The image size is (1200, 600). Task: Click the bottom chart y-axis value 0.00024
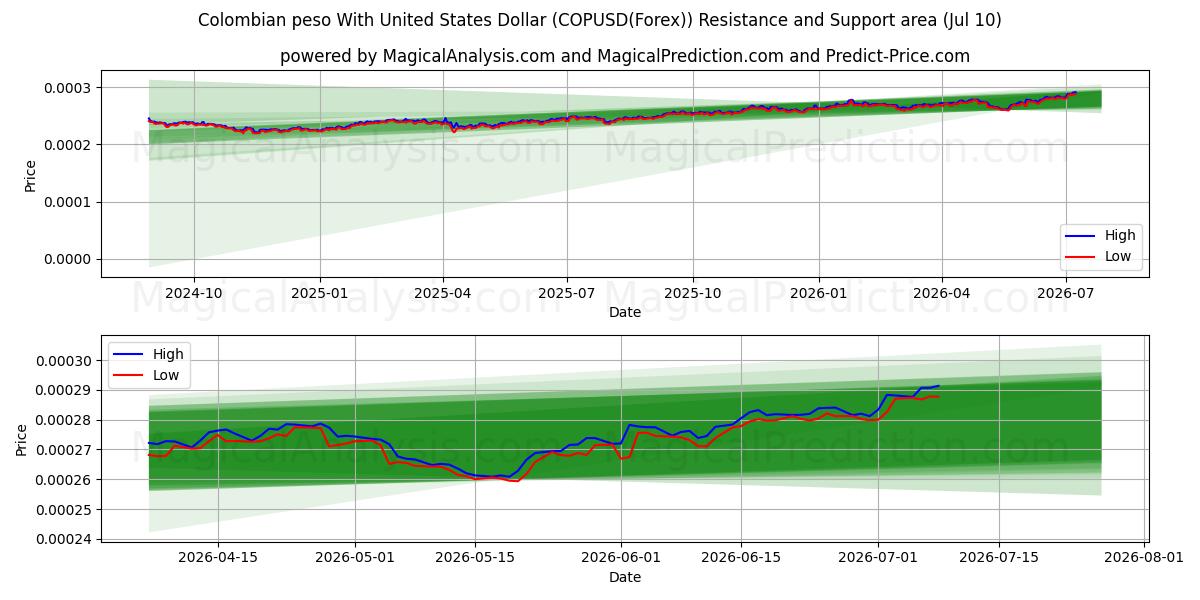65,540
